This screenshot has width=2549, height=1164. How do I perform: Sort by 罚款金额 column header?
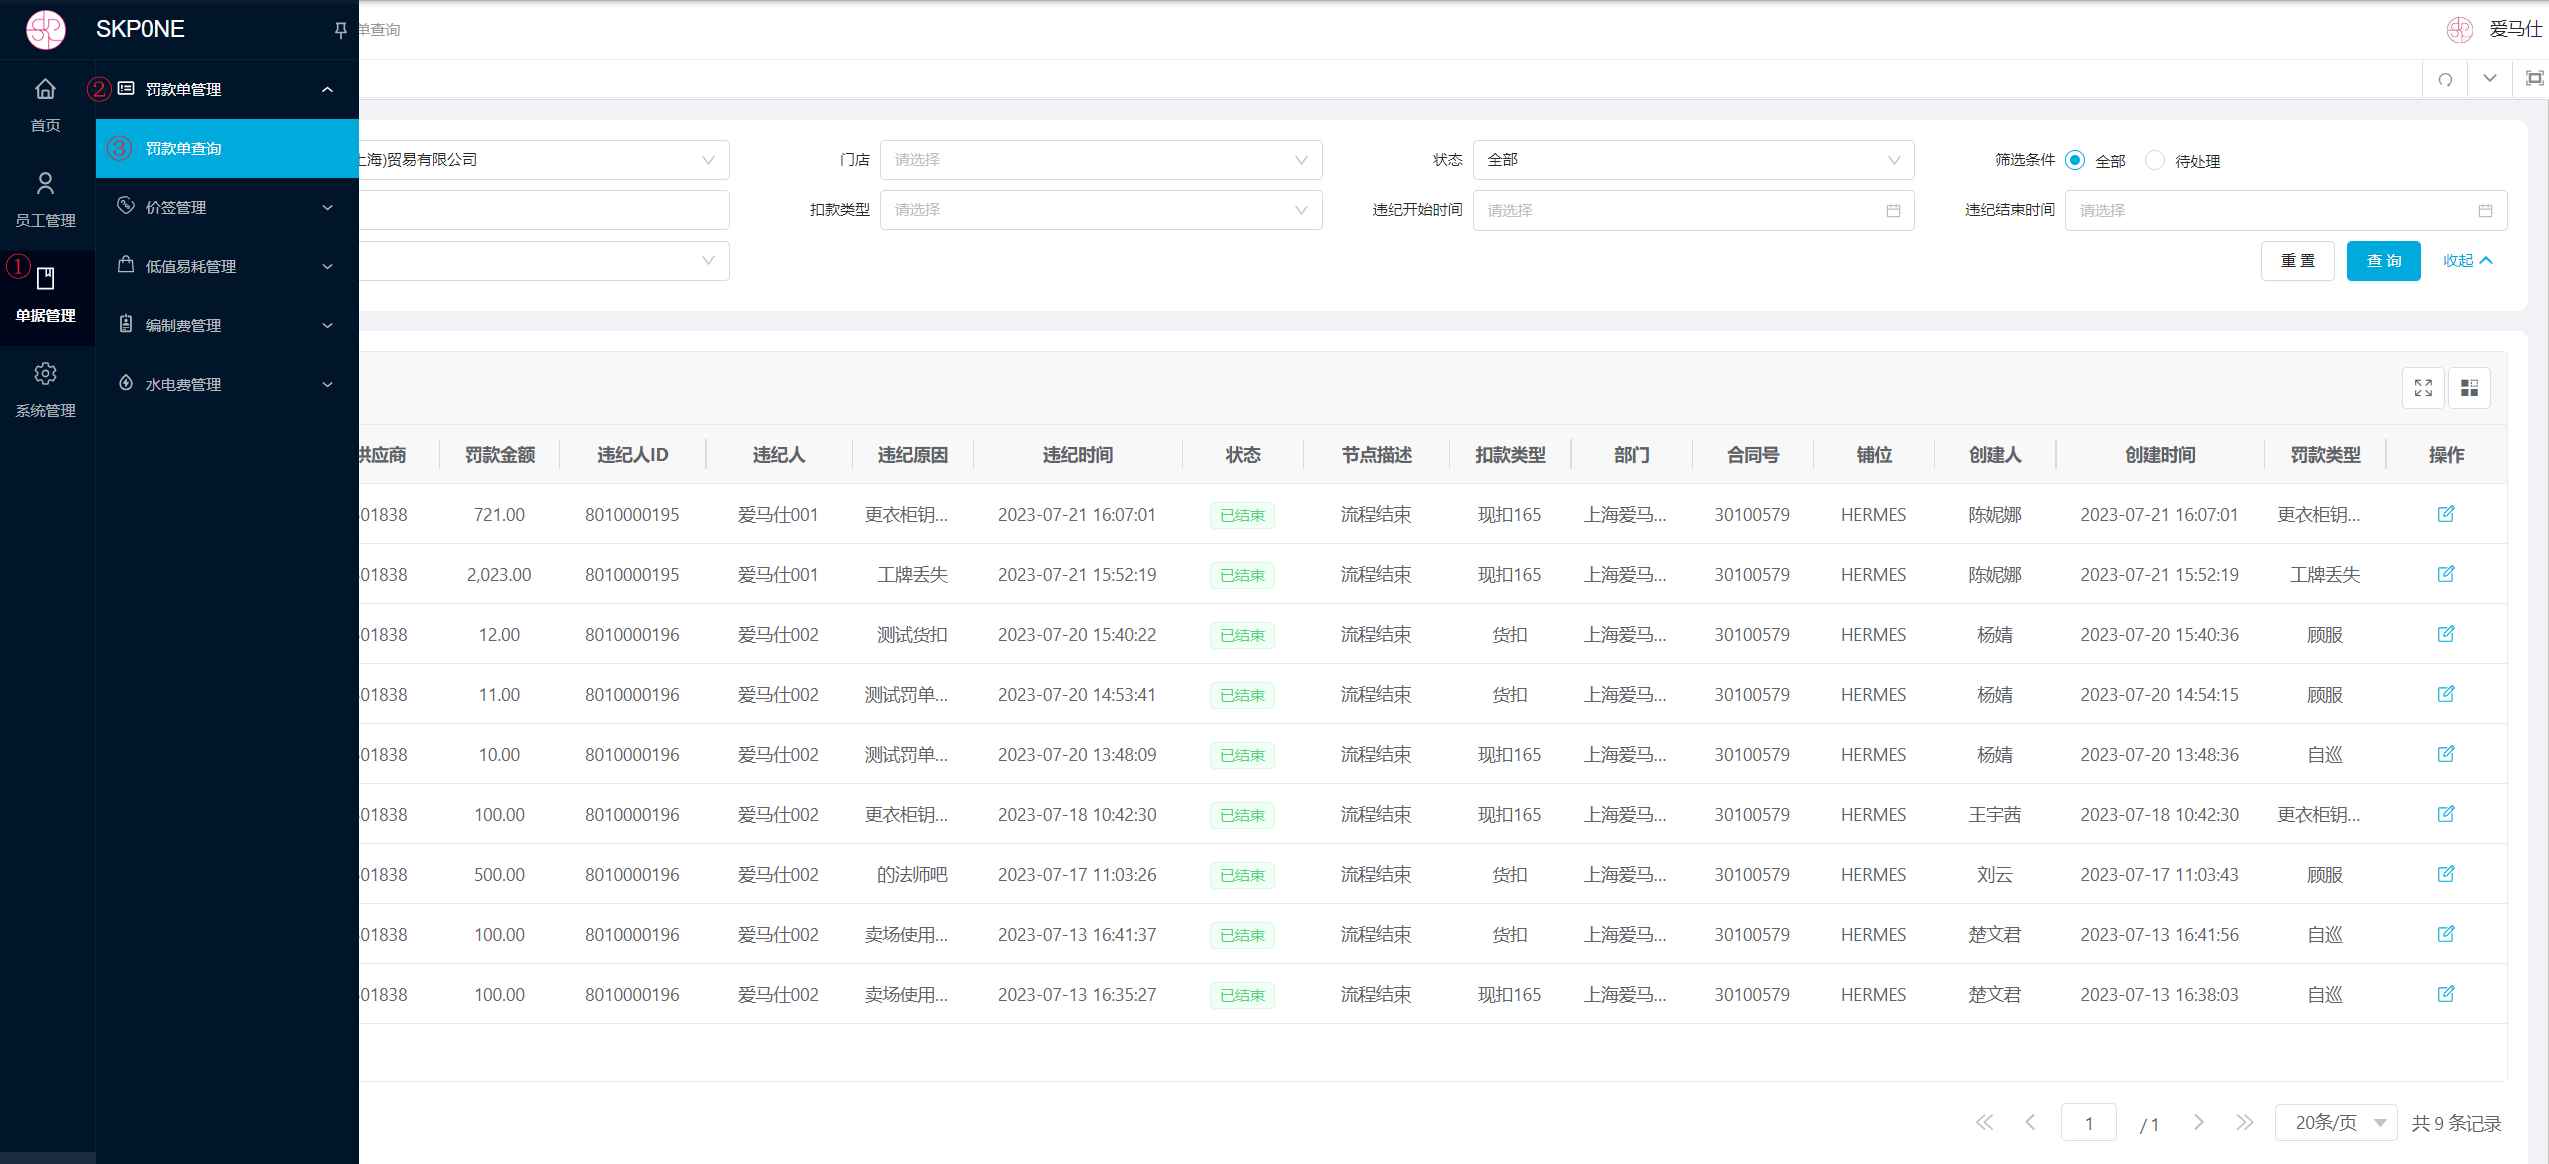tap(500, 455)
